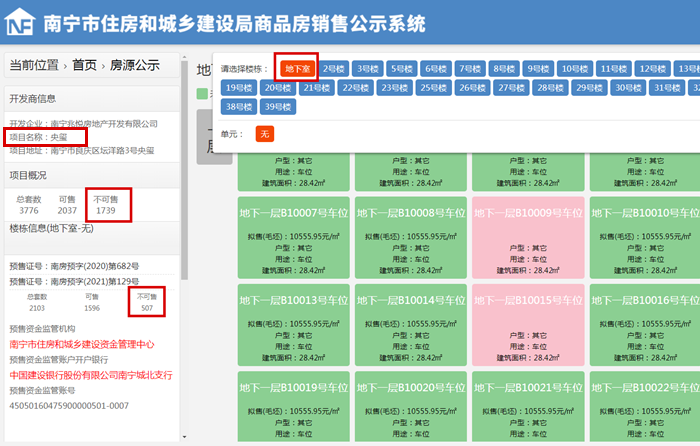The height and width of the screenshot is (446, 700).
Task: Click presale permit (2020)第682号
Action: tap(74, 266)
